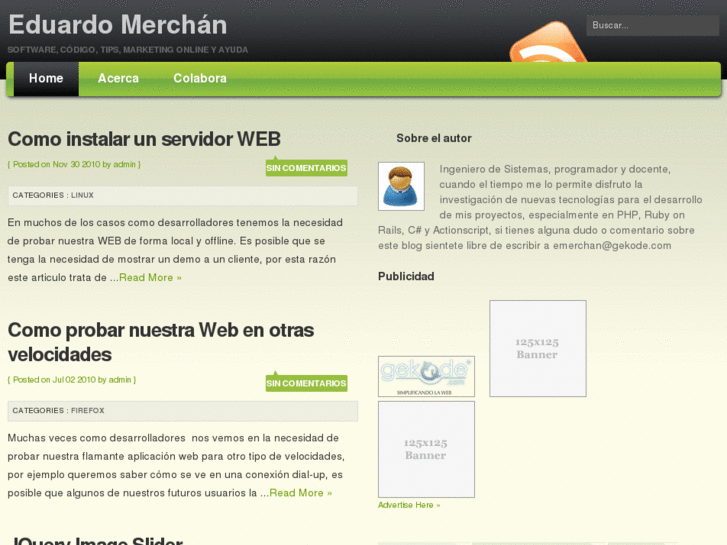The image size is (727, 545).
Task: Read More on otras velocidades article
Action: tap(300, 493)
